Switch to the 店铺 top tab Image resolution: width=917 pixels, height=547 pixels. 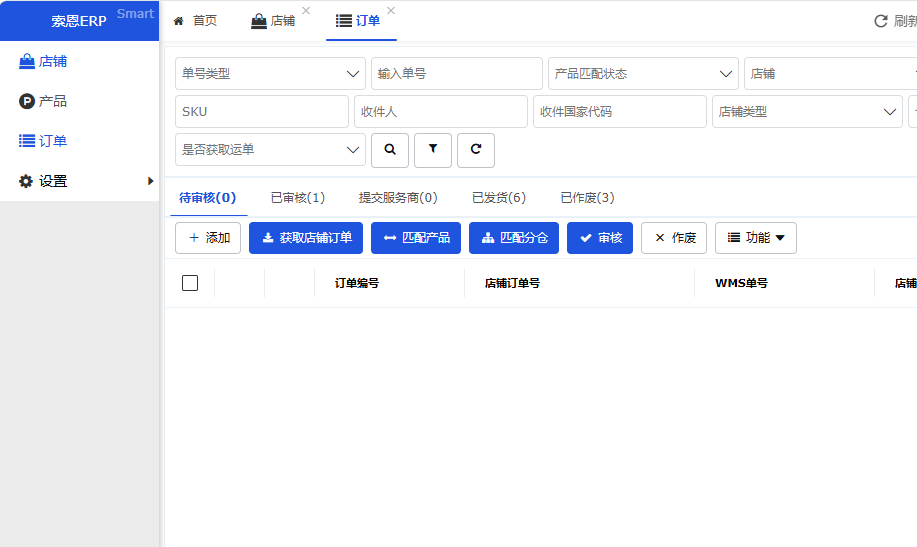coord(273,21)
